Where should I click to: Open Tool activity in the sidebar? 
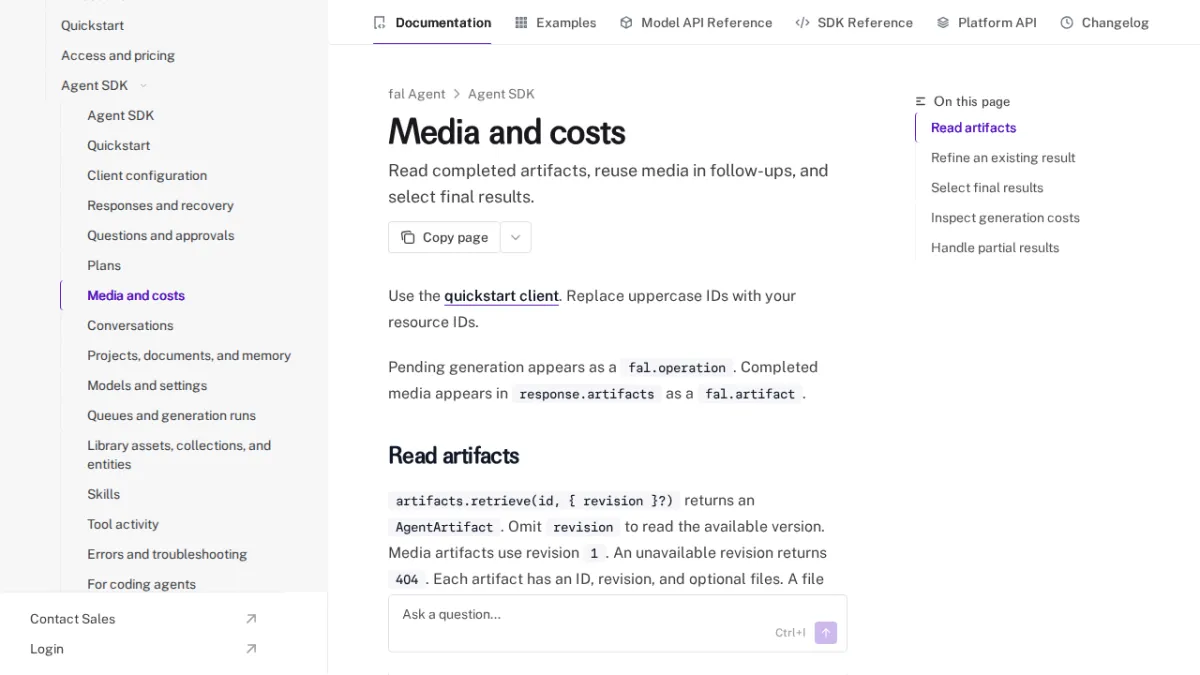coord(123,525)
